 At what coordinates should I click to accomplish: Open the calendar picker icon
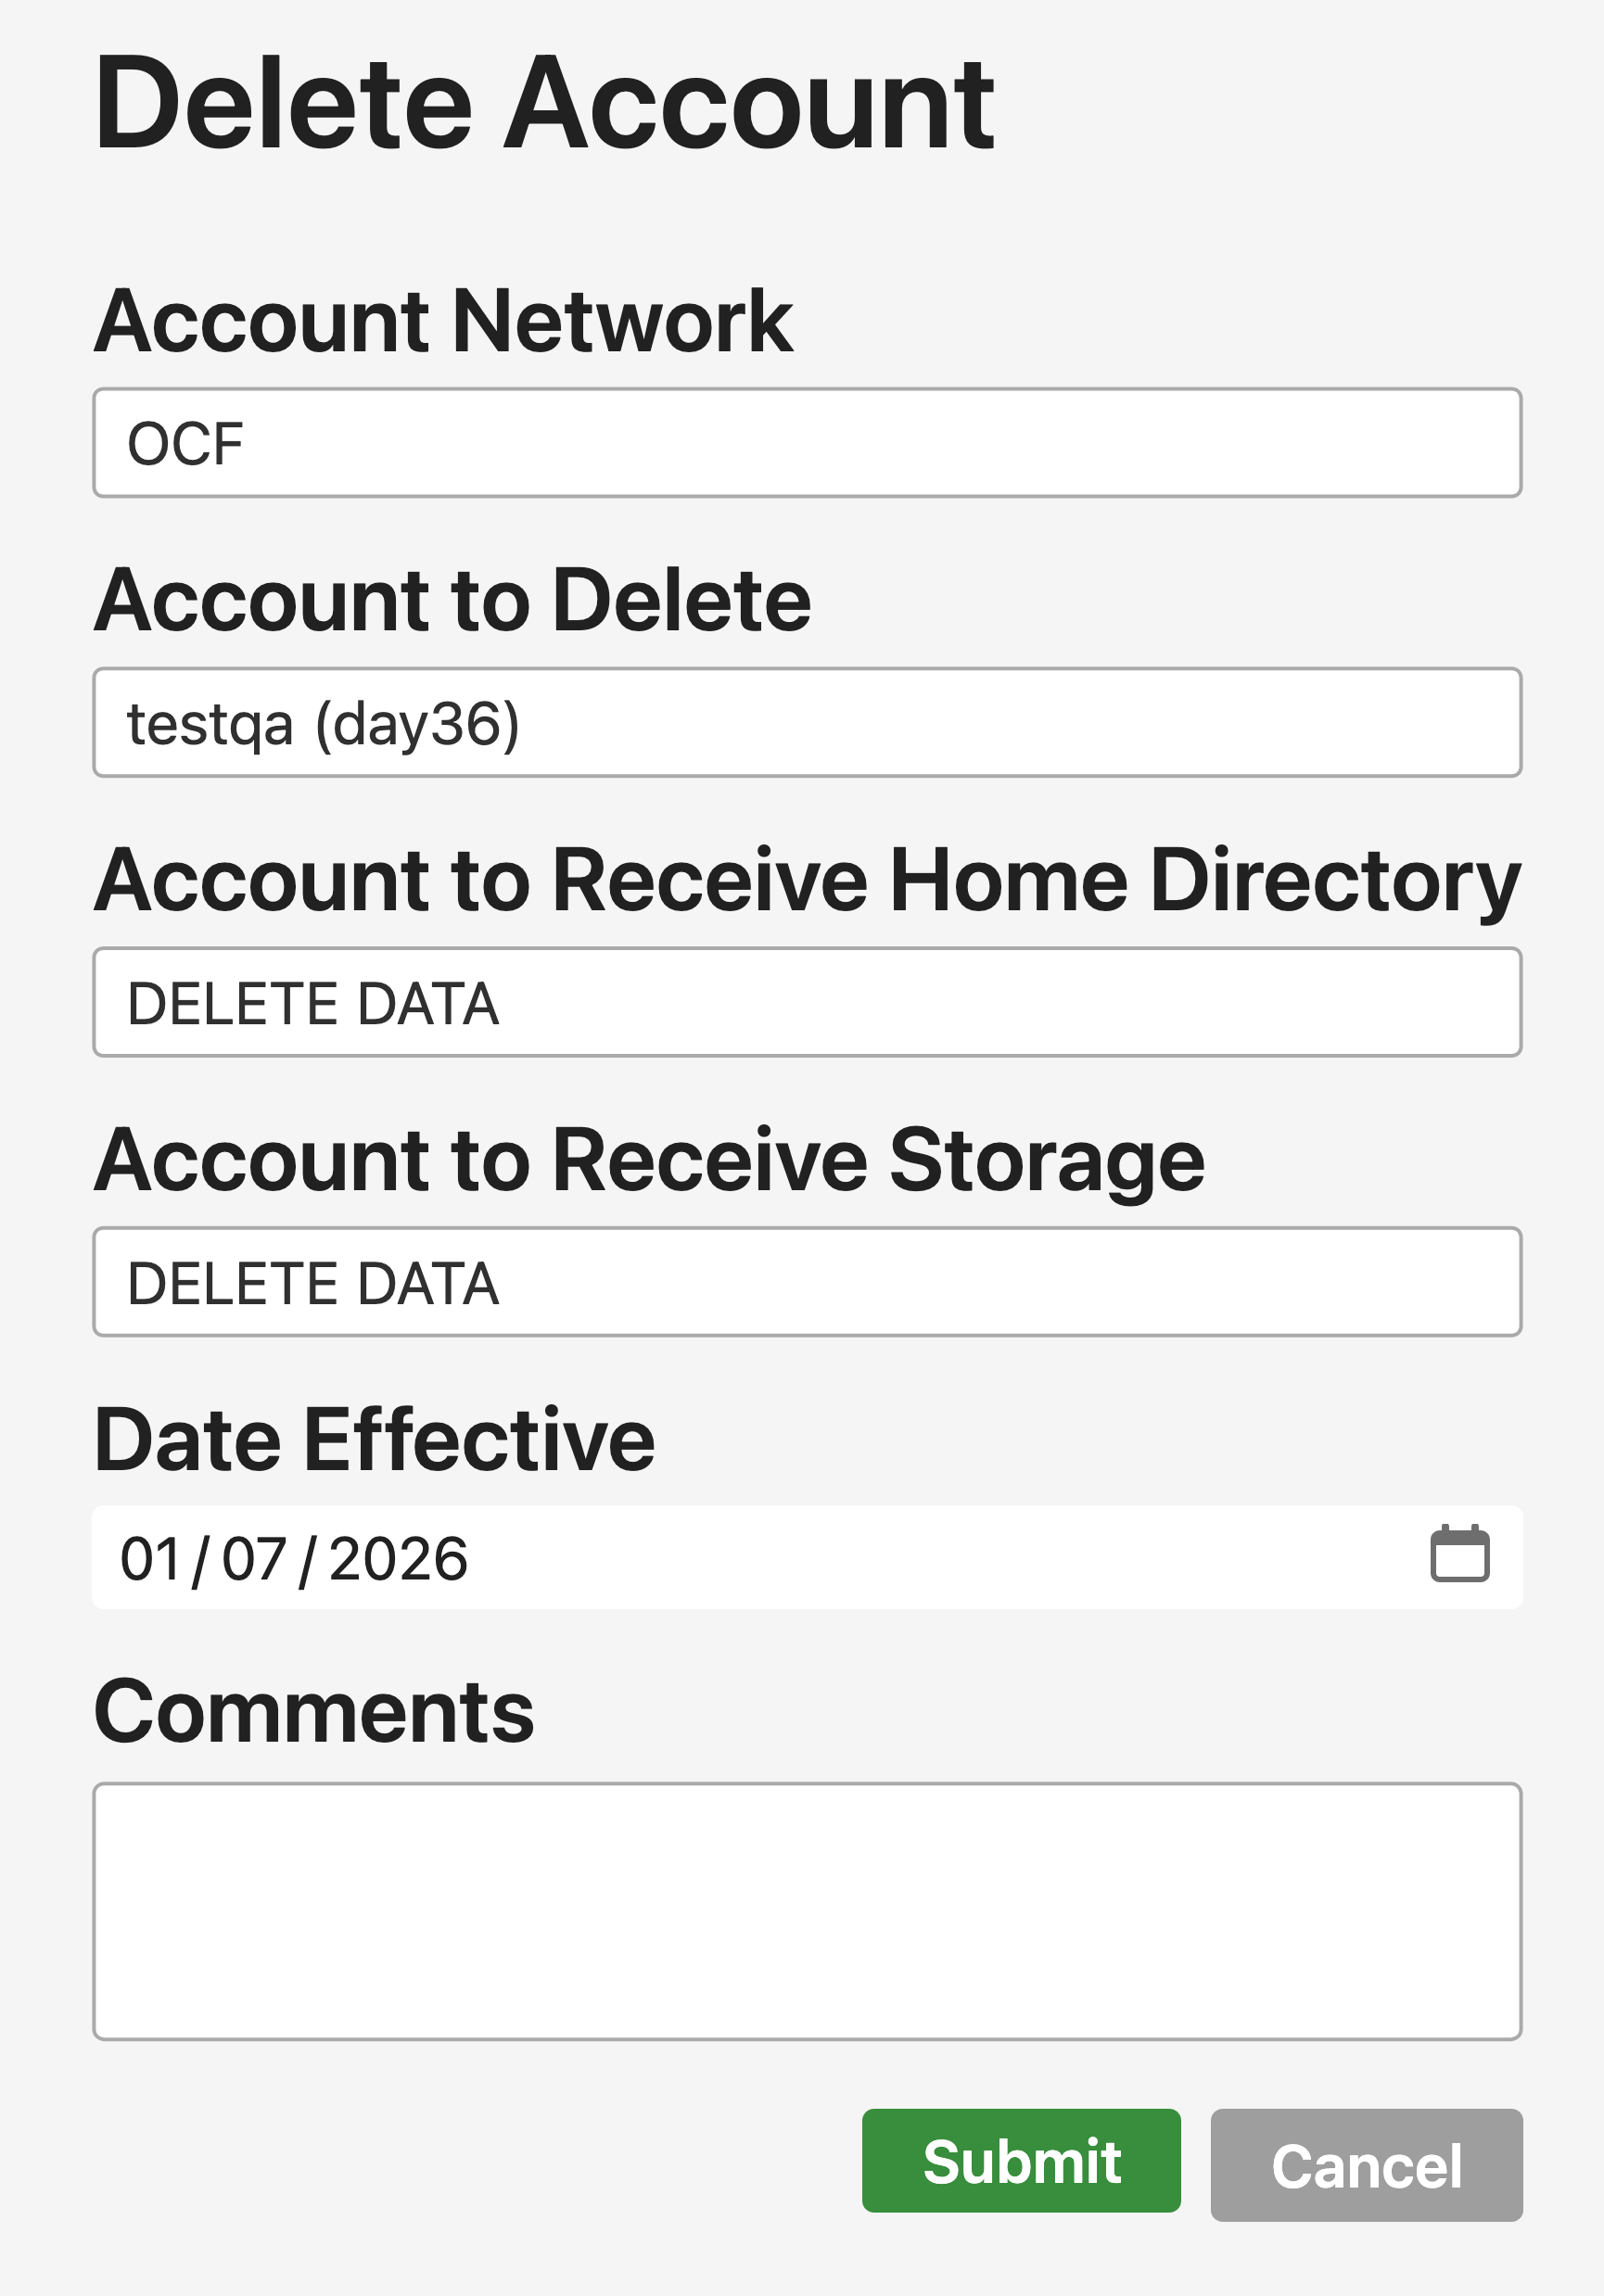coord(1459,1555)
